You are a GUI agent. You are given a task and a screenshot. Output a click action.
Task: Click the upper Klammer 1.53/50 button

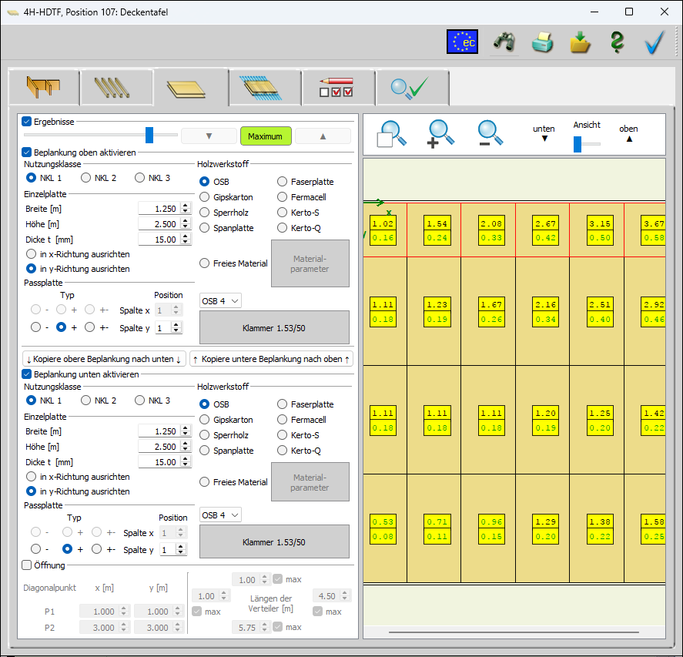click(274, 328)
